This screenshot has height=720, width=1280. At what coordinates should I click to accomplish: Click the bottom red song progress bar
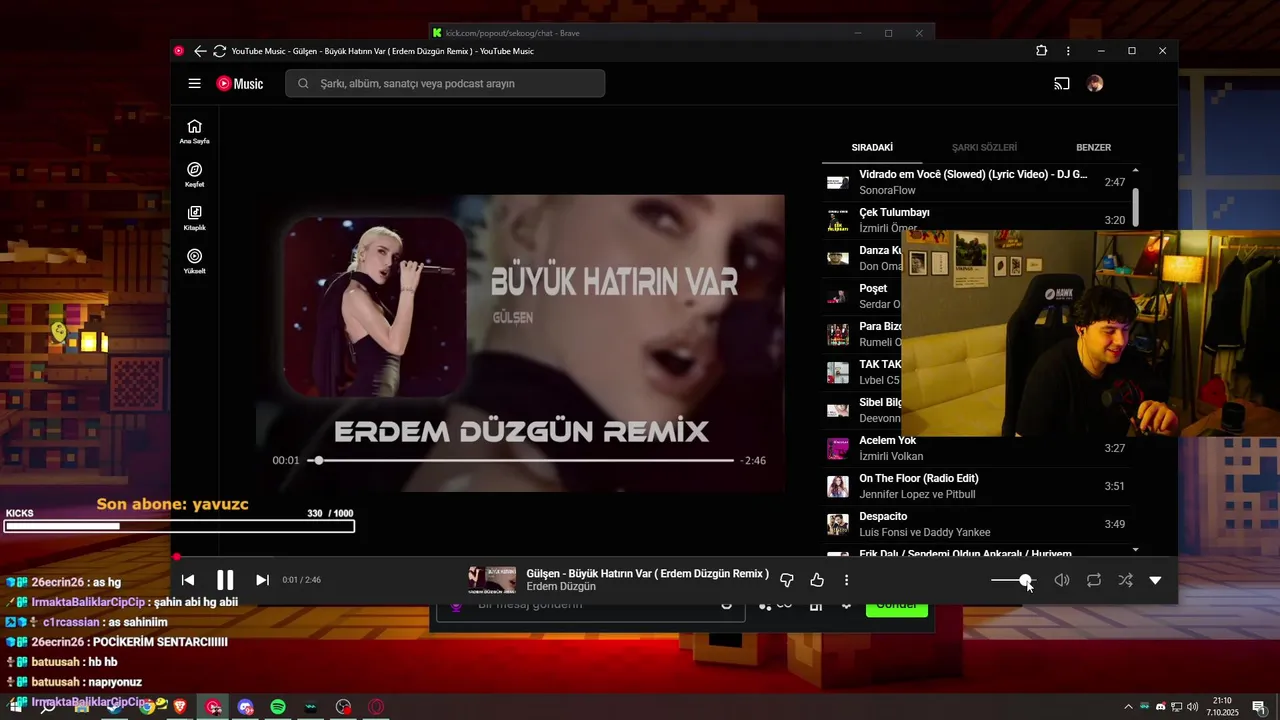[674, 557]
